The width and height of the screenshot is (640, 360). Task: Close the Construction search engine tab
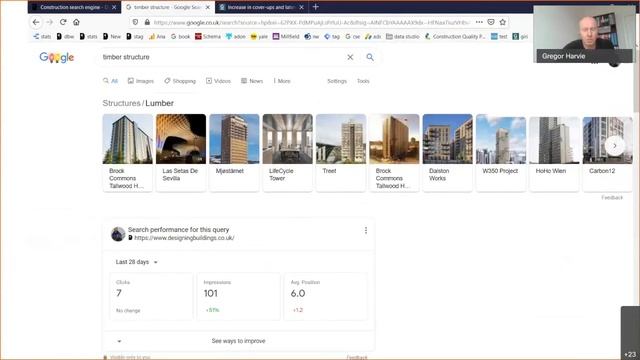point(114,7)
